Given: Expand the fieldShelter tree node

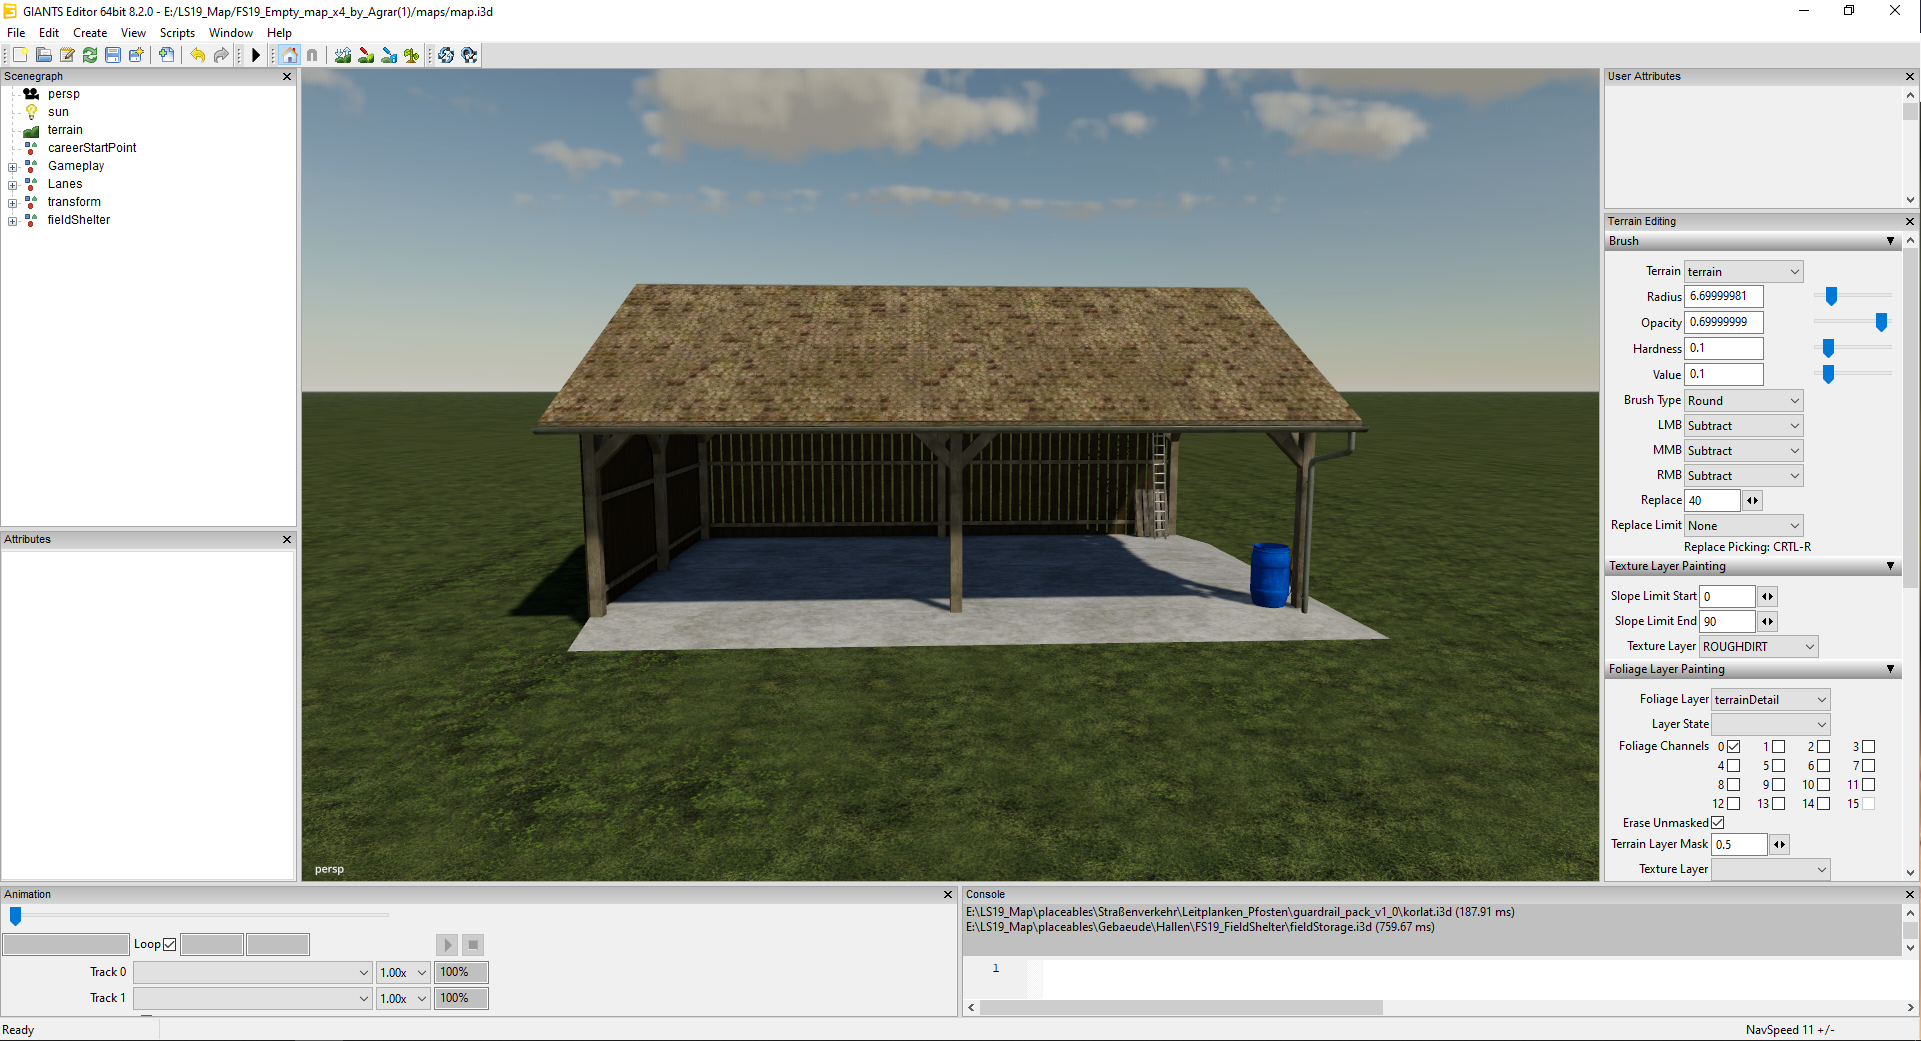Looking at the screenshot, I should pos(12,221).
